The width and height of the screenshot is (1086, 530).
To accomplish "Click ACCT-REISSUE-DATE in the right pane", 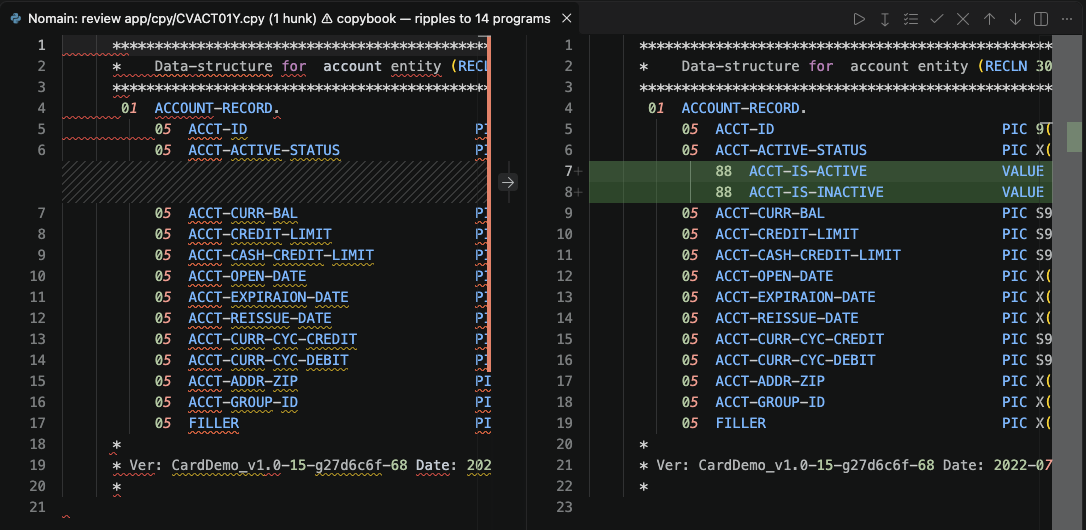I will click(787, 319).
